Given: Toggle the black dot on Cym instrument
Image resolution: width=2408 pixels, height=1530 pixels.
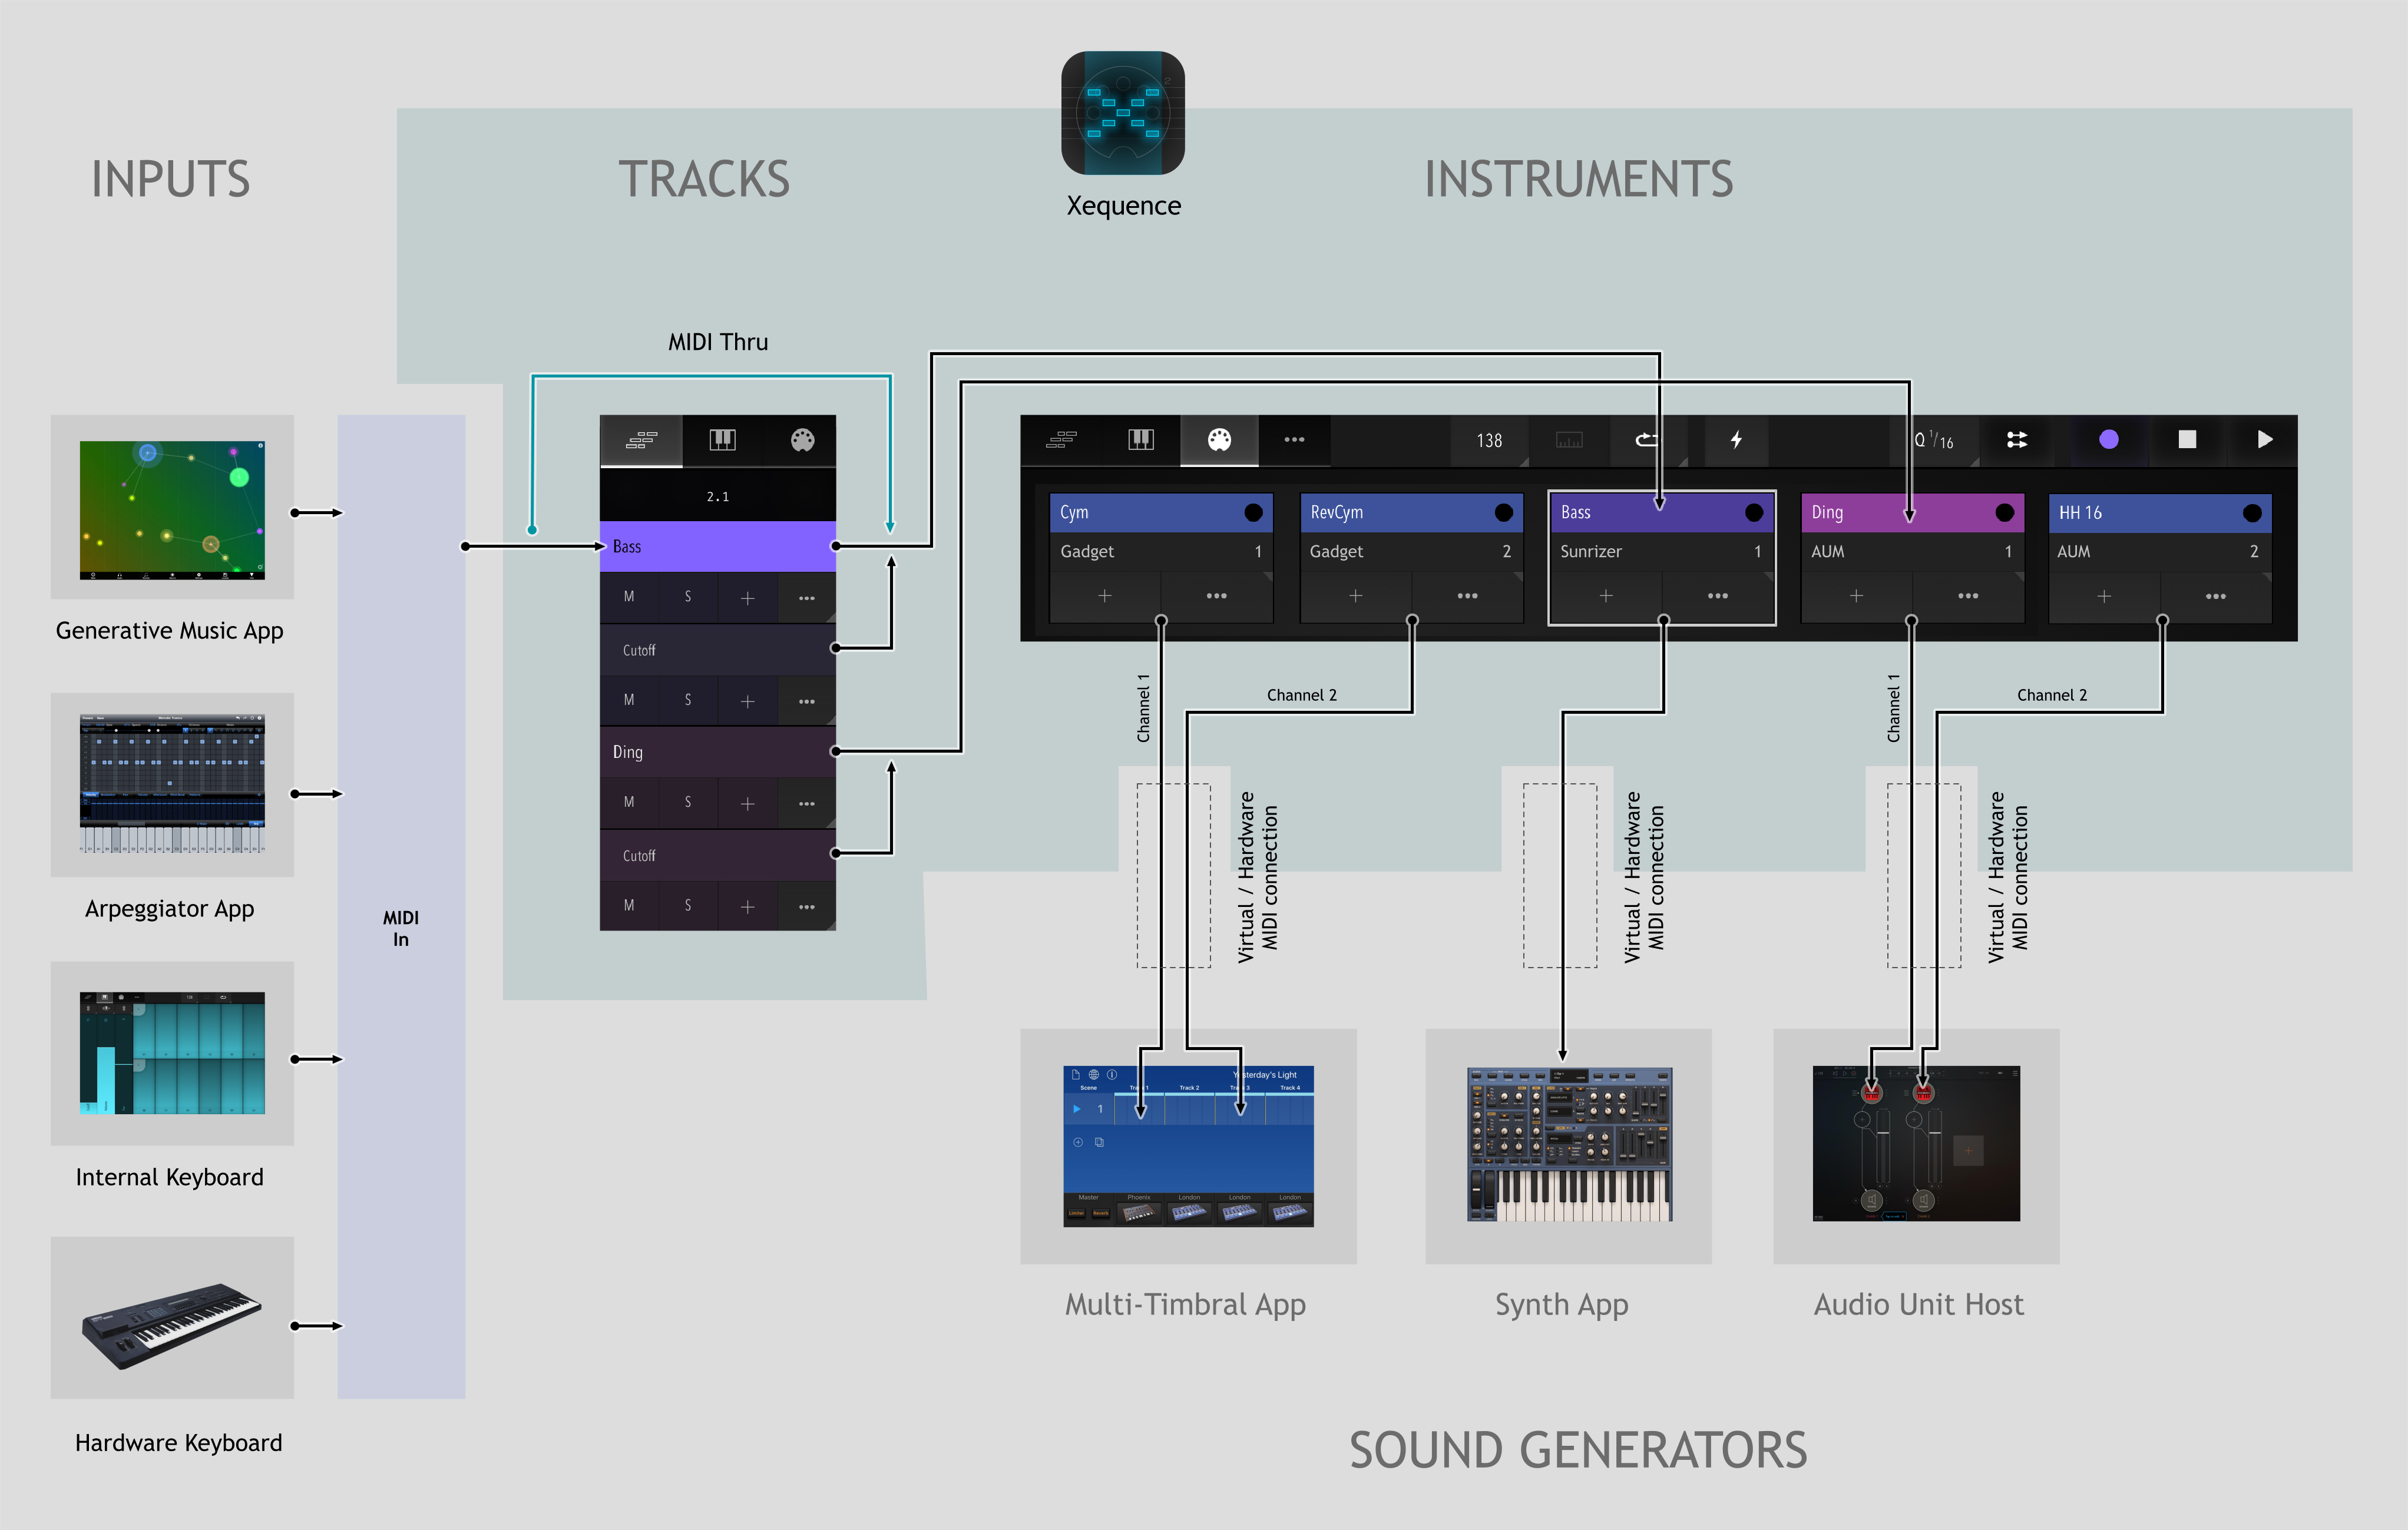Looking at the screenshot, I should point(1253,512).
